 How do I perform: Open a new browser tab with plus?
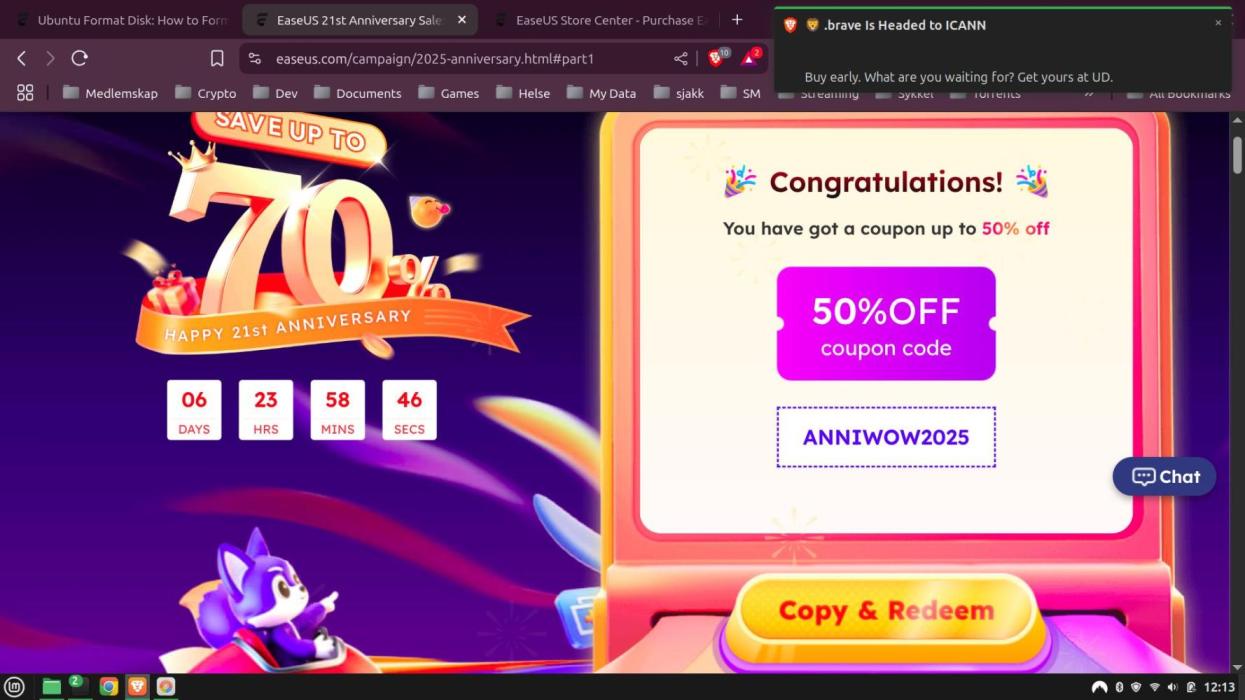point(737,20)
